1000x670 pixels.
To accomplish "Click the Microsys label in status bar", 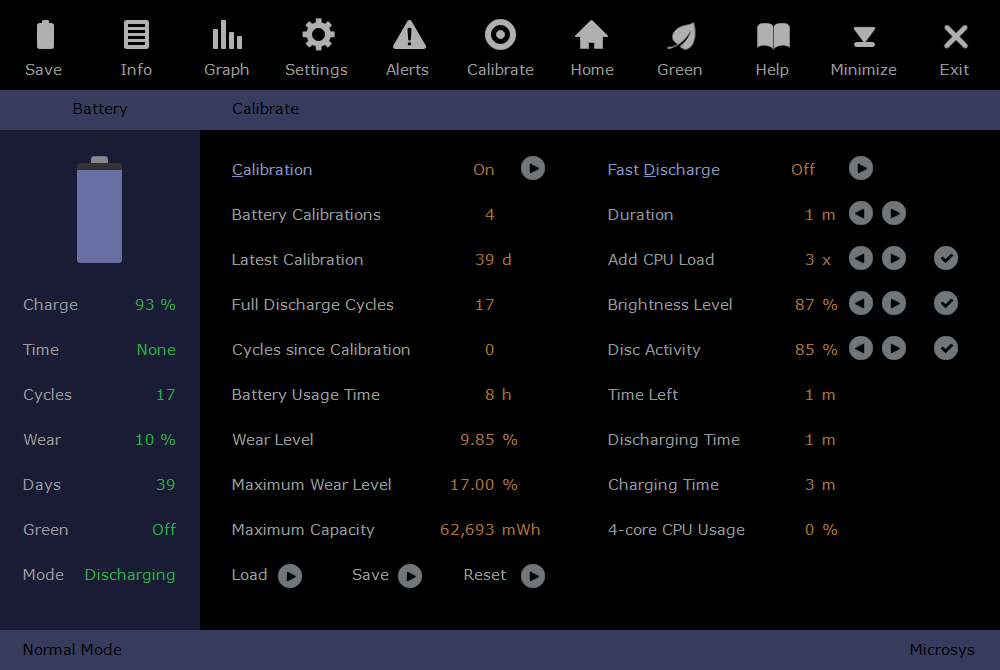I will pos(942,650).
